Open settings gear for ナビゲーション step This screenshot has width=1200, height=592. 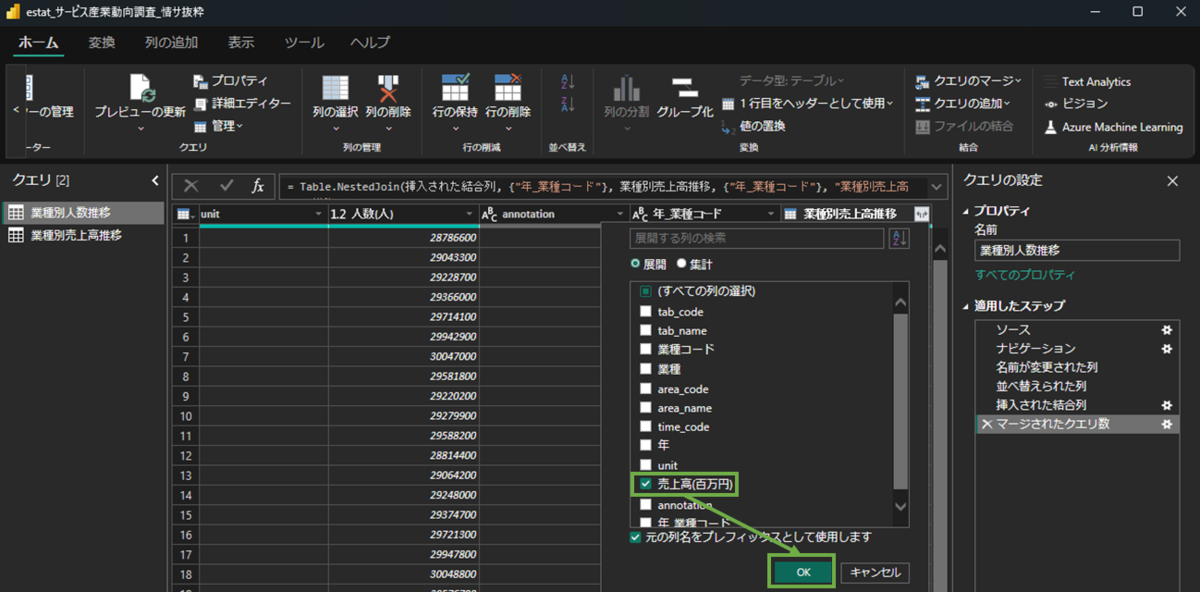click(1165, 348)
